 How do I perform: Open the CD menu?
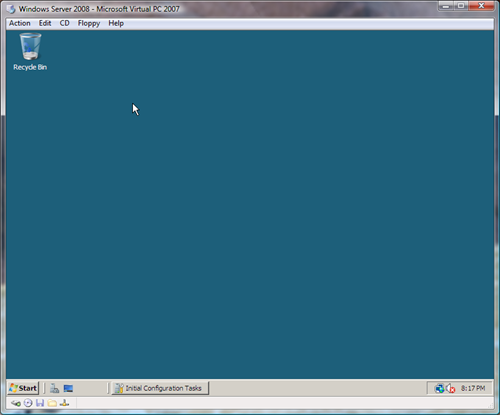click(64, 23)
